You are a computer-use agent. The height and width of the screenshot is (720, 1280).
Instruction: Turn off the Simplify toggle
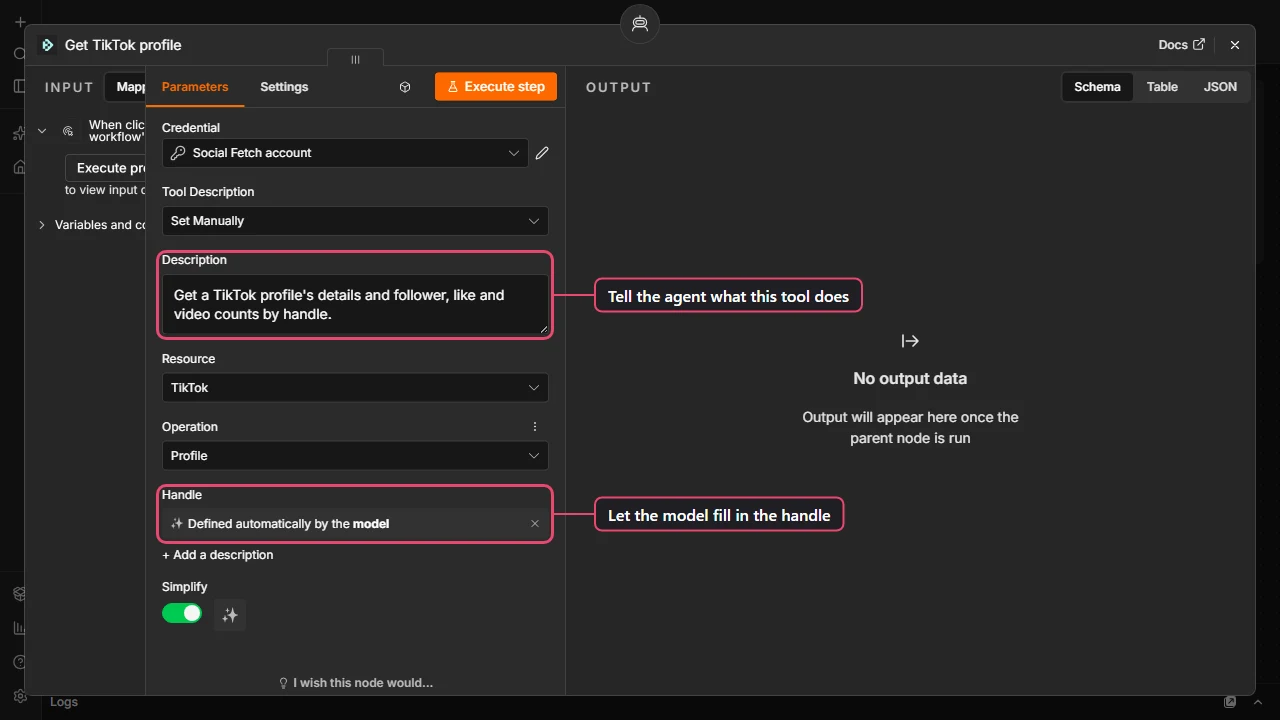[x=182, y=613]
